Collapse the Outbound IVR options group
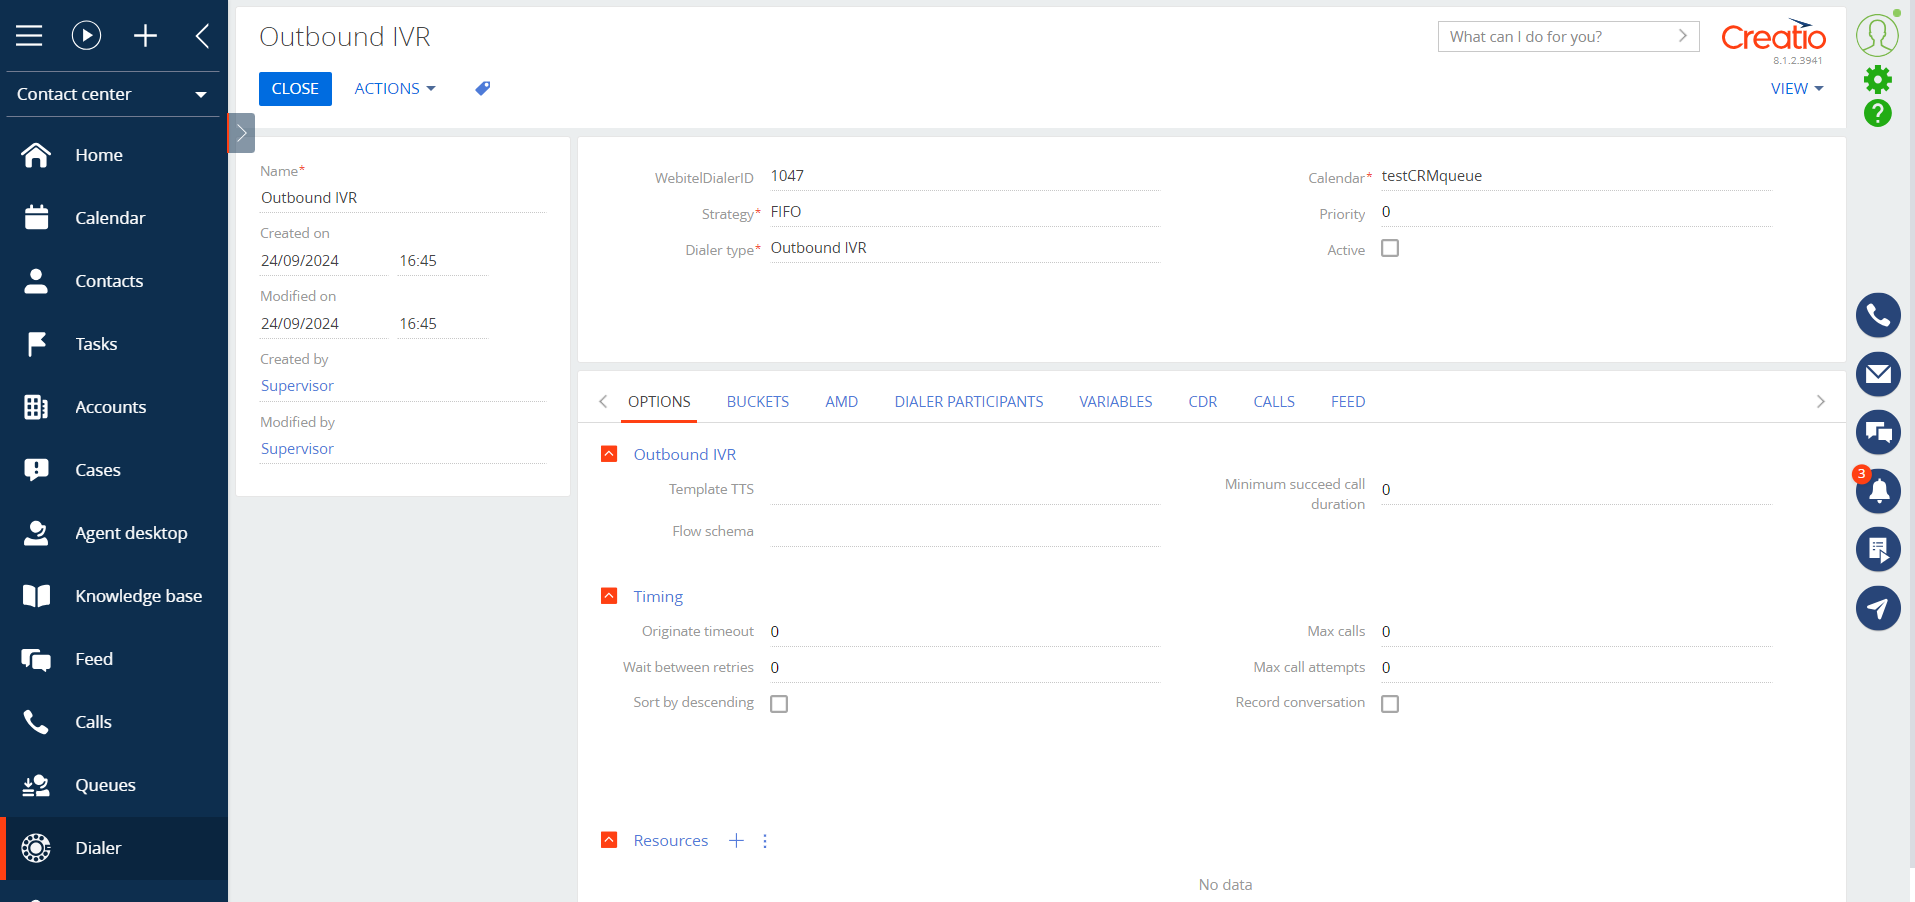The image size is (1915, 902). (x=609, y=454)
